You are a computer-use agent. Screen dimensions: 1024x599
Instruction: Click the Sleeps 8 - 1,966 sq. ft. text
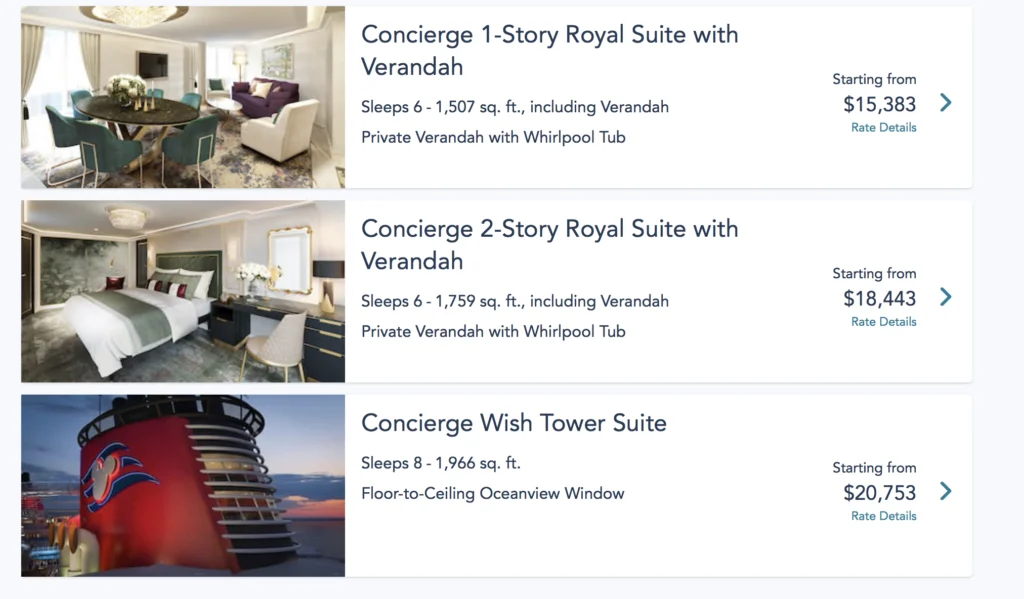(x=440, y=463)
